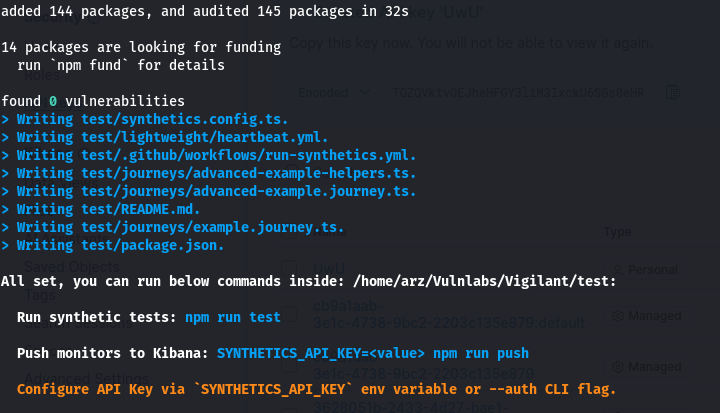720x413 pixels.
Task: Click the npm run test command text
Action: 233,317
